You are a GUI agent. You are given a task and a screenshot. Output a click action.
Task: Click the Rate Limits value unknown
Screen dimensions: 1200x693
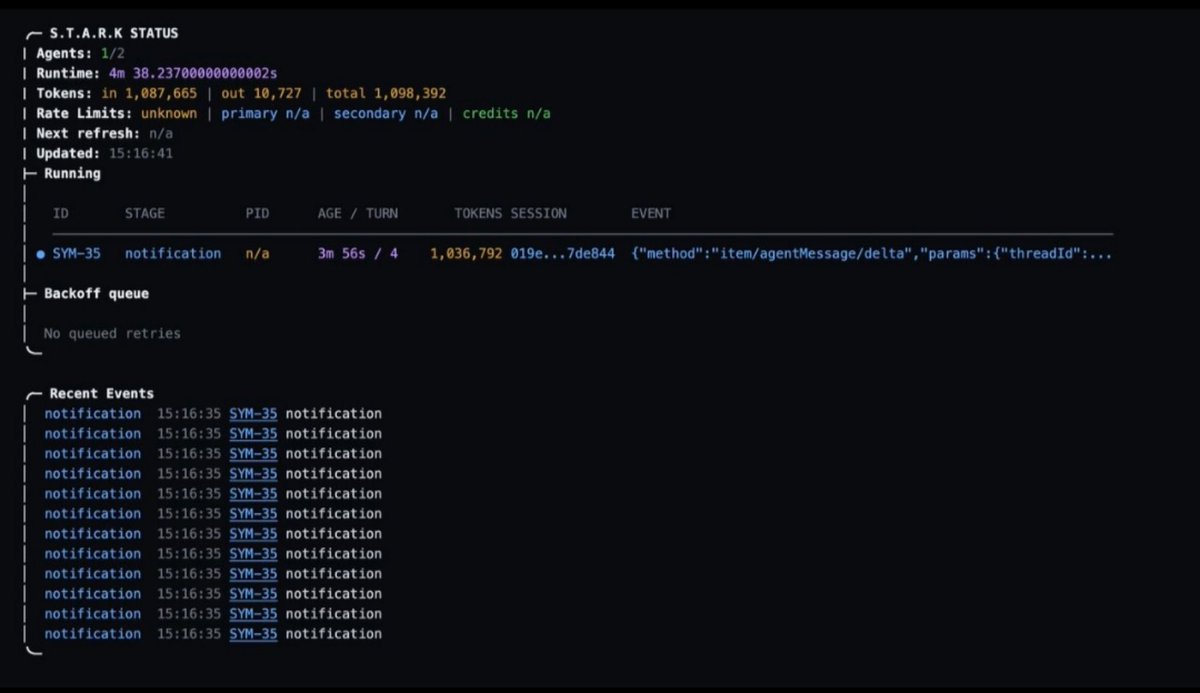pyautogui.click(x=169, y=113)
